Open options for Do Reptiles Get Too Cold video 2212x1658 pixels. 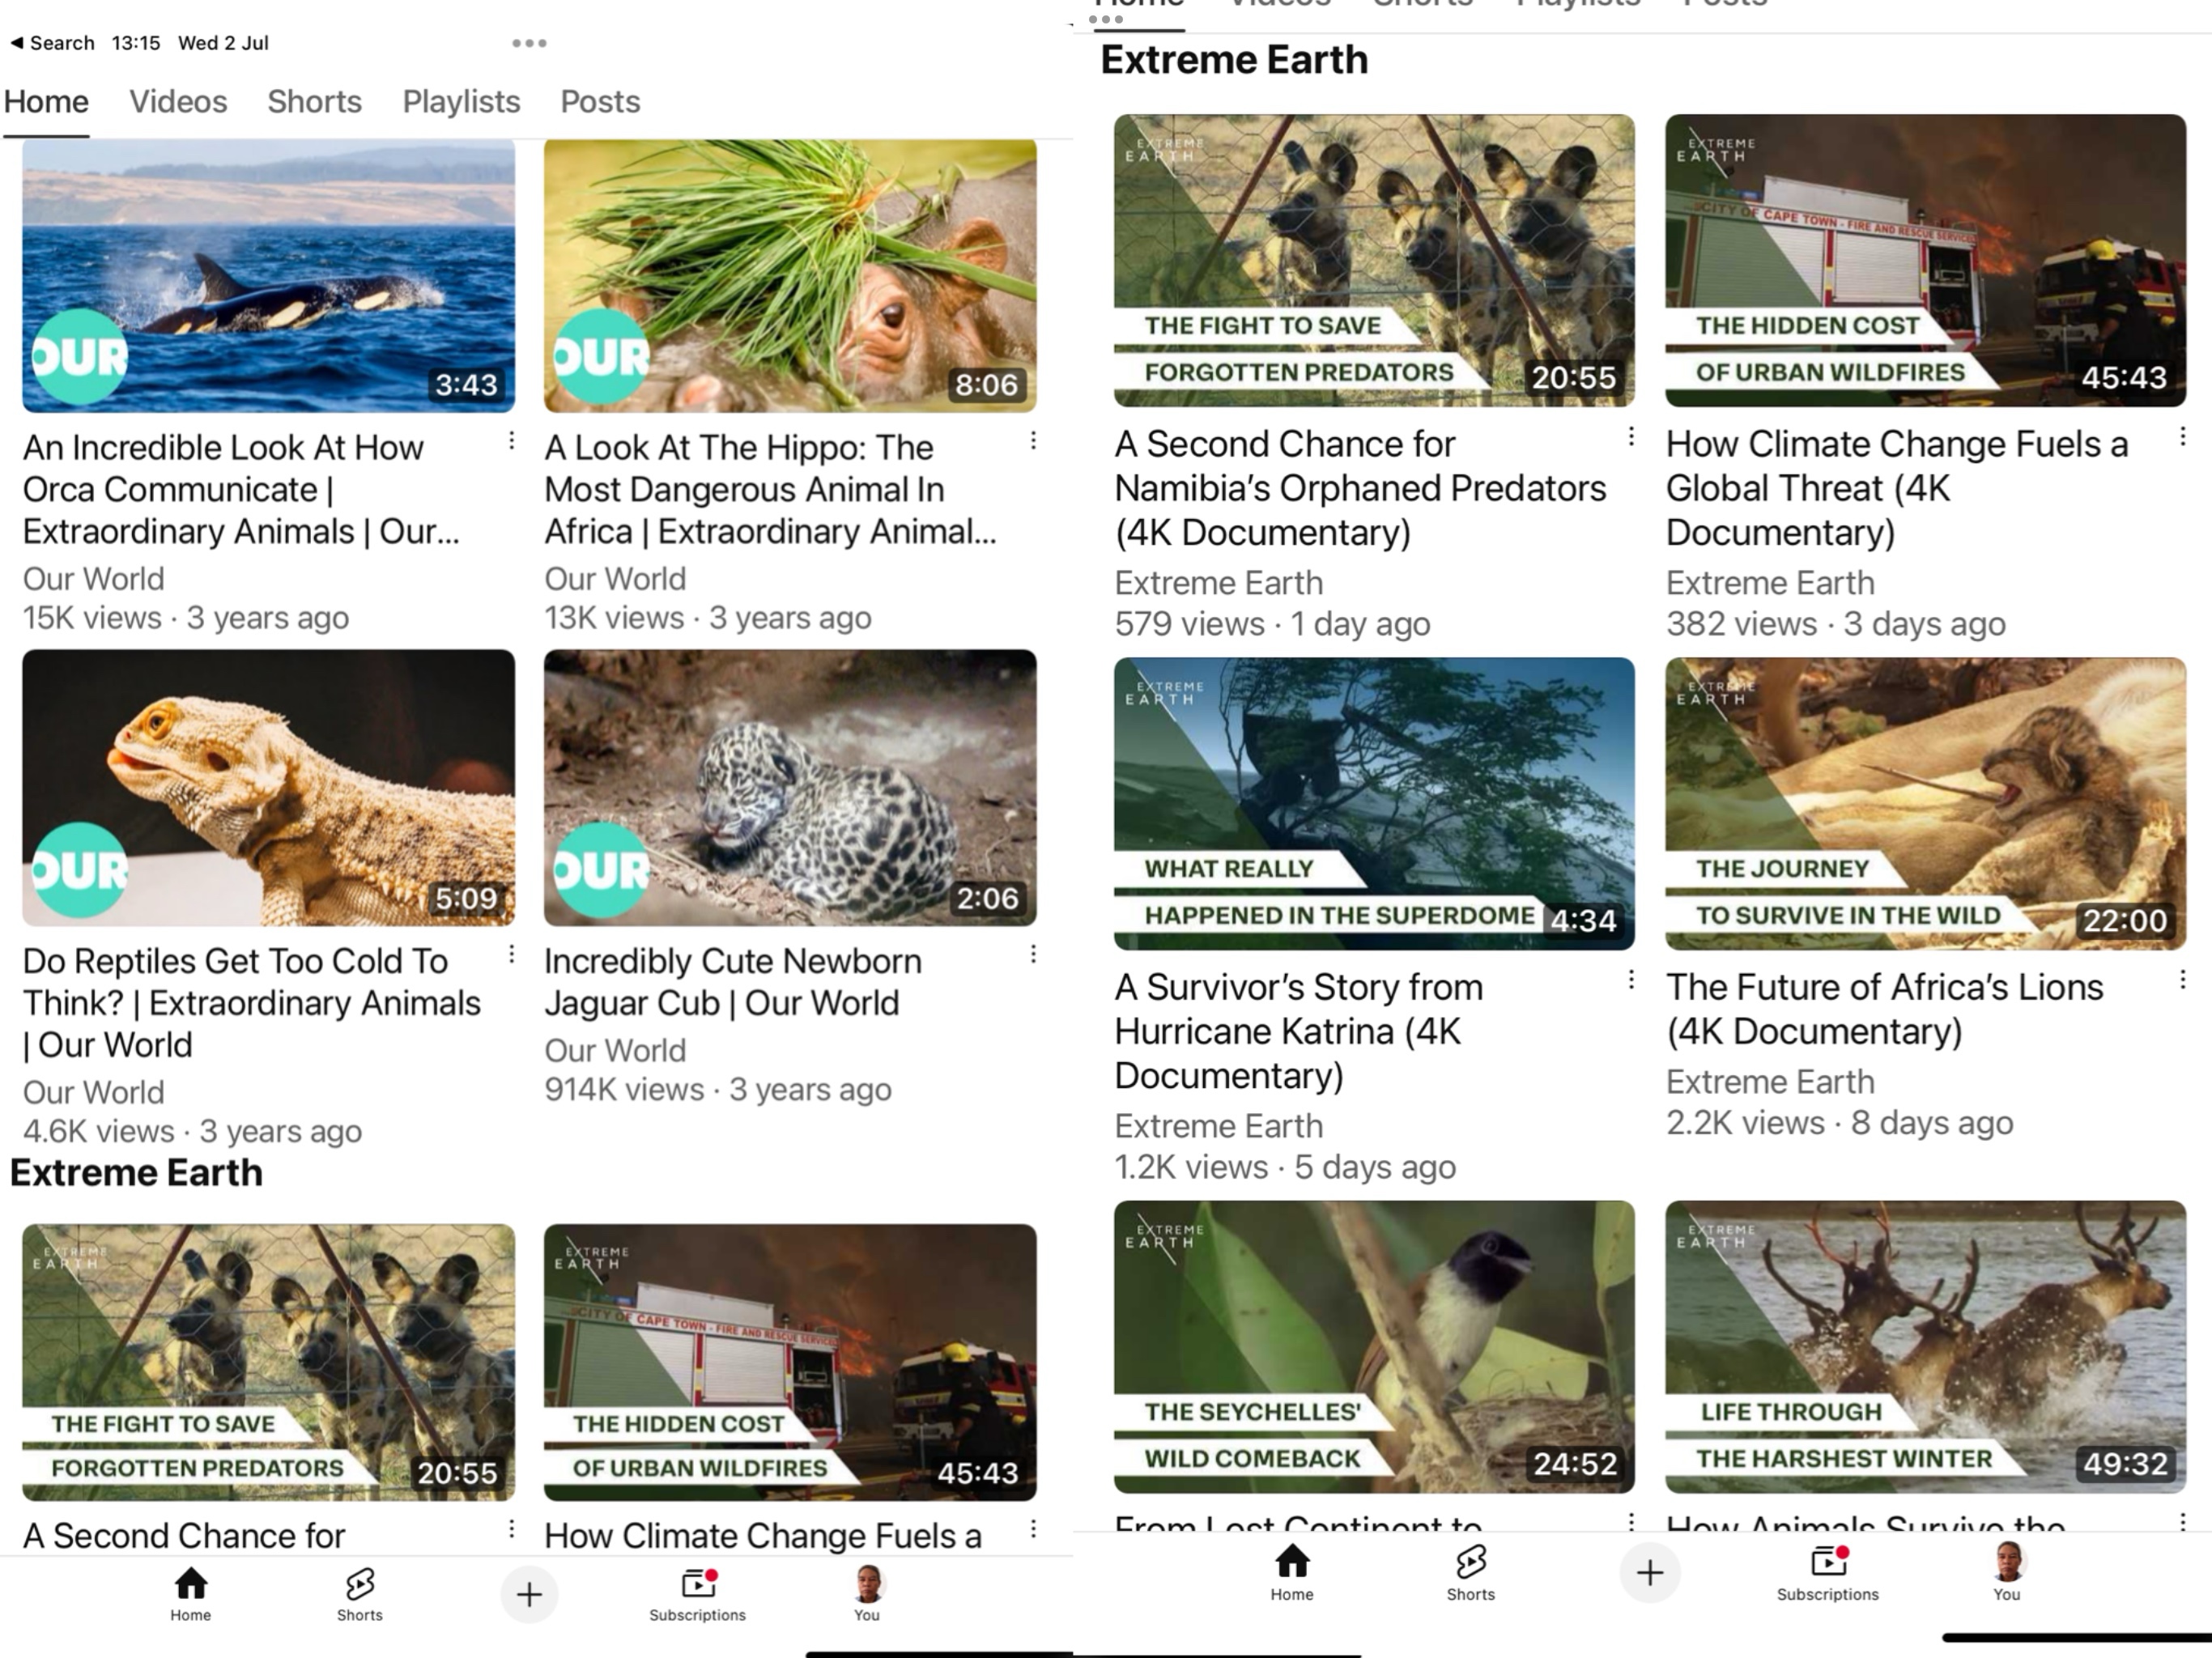(x=511, y=954)
